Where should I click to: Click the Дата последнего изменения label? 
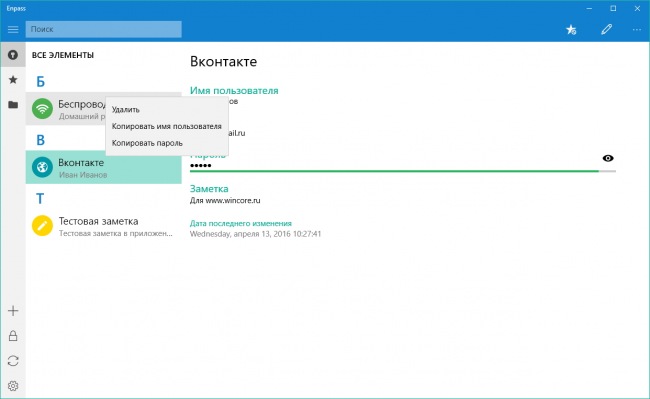point(240,223)
